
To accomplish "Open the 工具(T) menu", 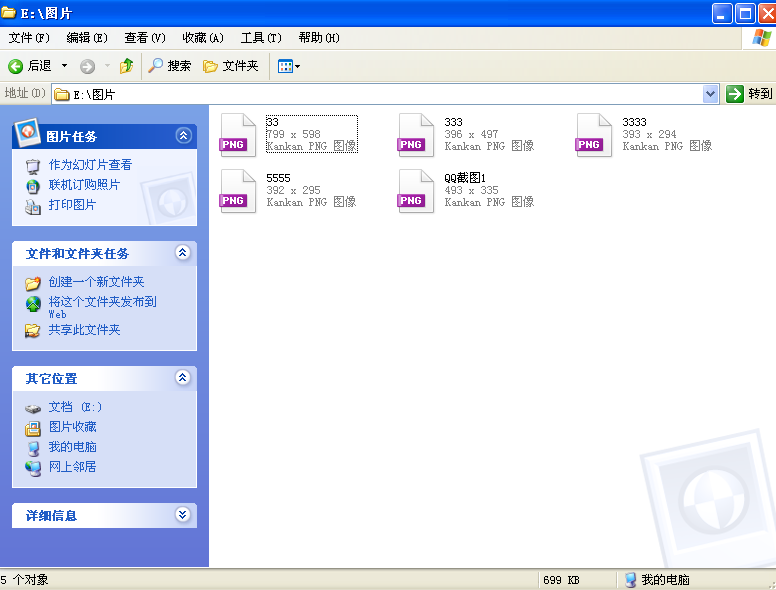I will tap(261, 38).
